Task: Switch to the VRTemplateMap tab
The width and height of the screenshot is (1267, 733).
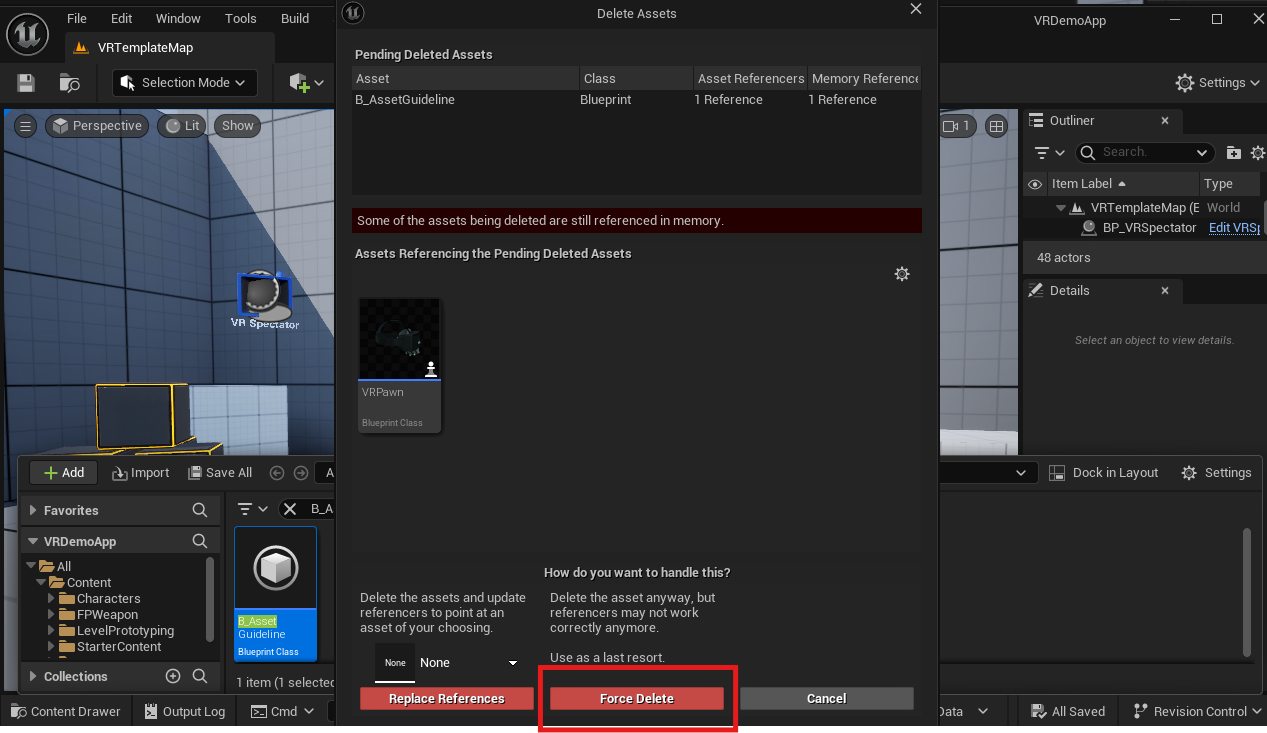Action: [x=144, y=48]
